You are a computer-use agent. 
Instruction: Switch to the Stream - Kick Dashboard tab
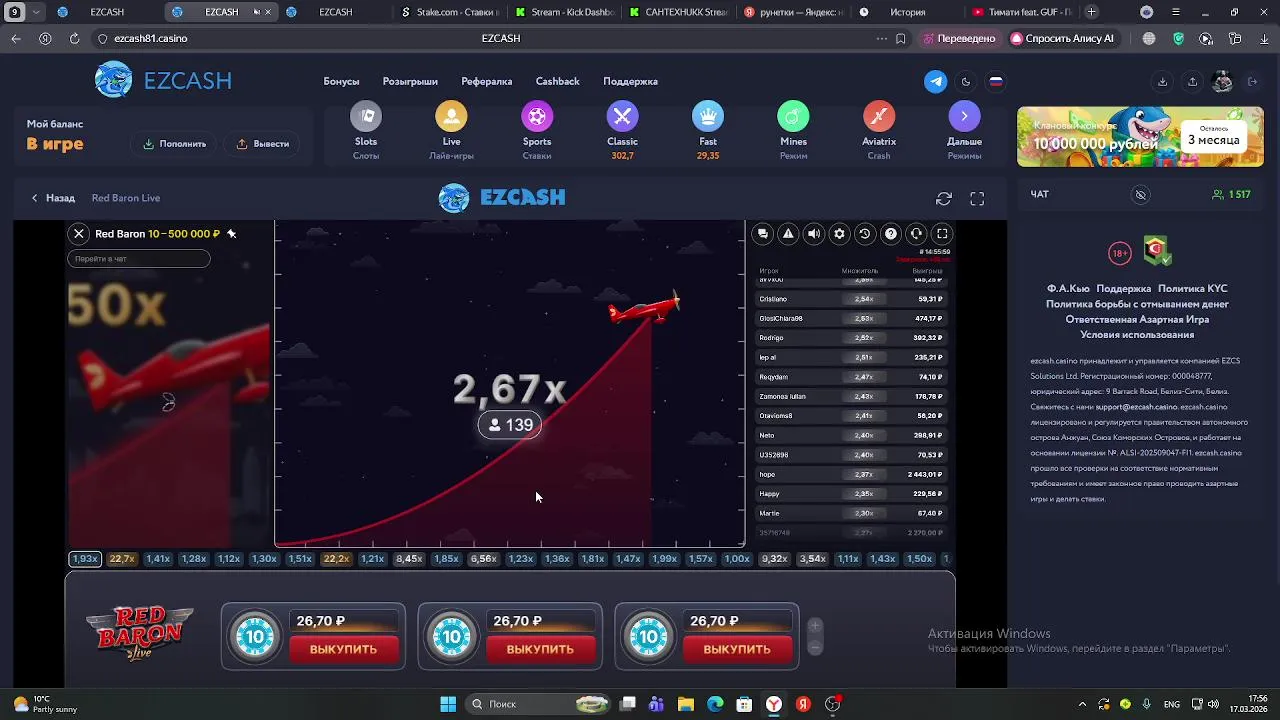point(564,12)
